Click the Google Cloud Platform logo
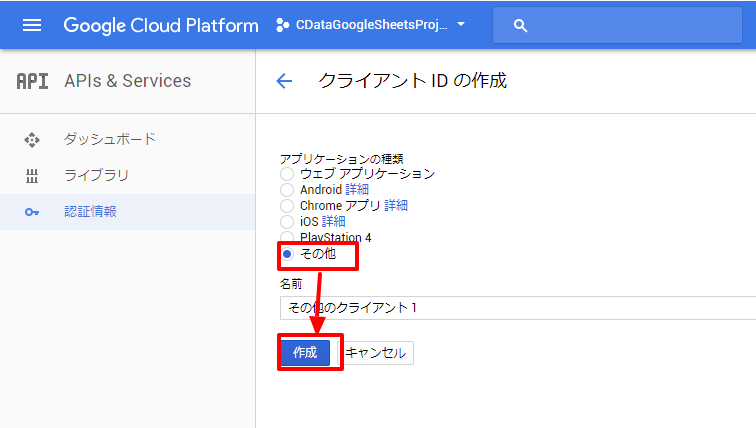Screen dimensions: 756x428 [161, 25]
